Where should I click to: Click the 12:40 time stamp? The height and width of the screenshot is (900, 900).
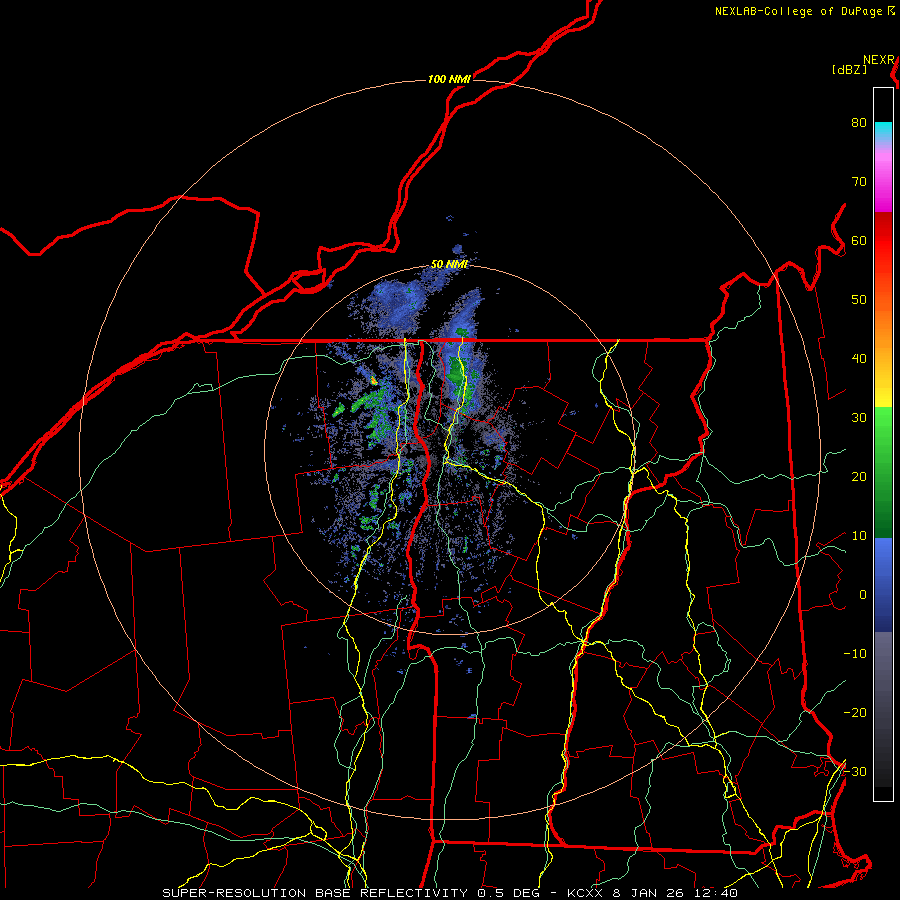716,893
